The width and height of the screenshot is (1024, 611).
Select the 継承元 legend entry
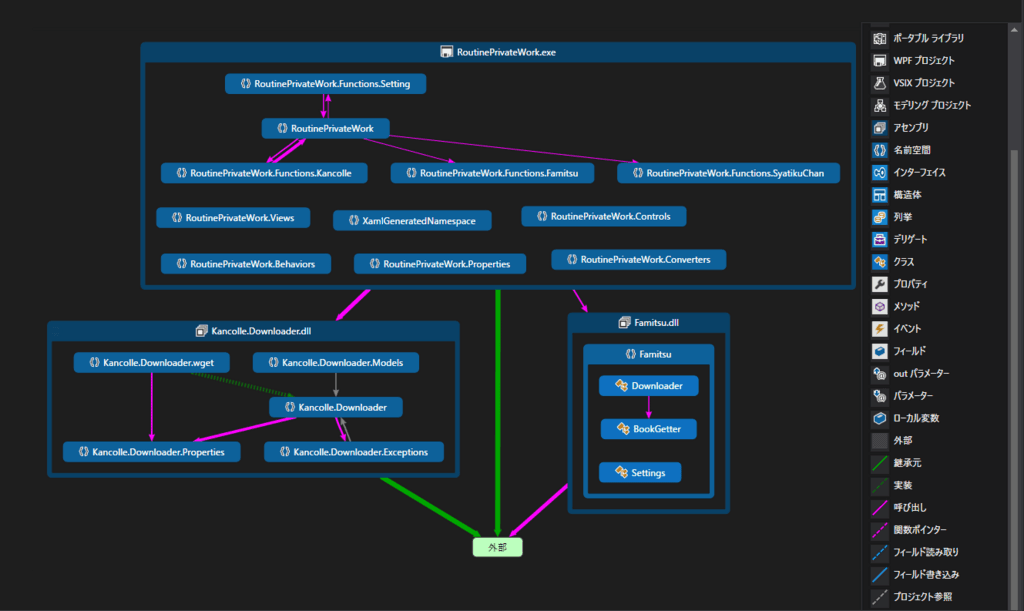pos(878,462)
